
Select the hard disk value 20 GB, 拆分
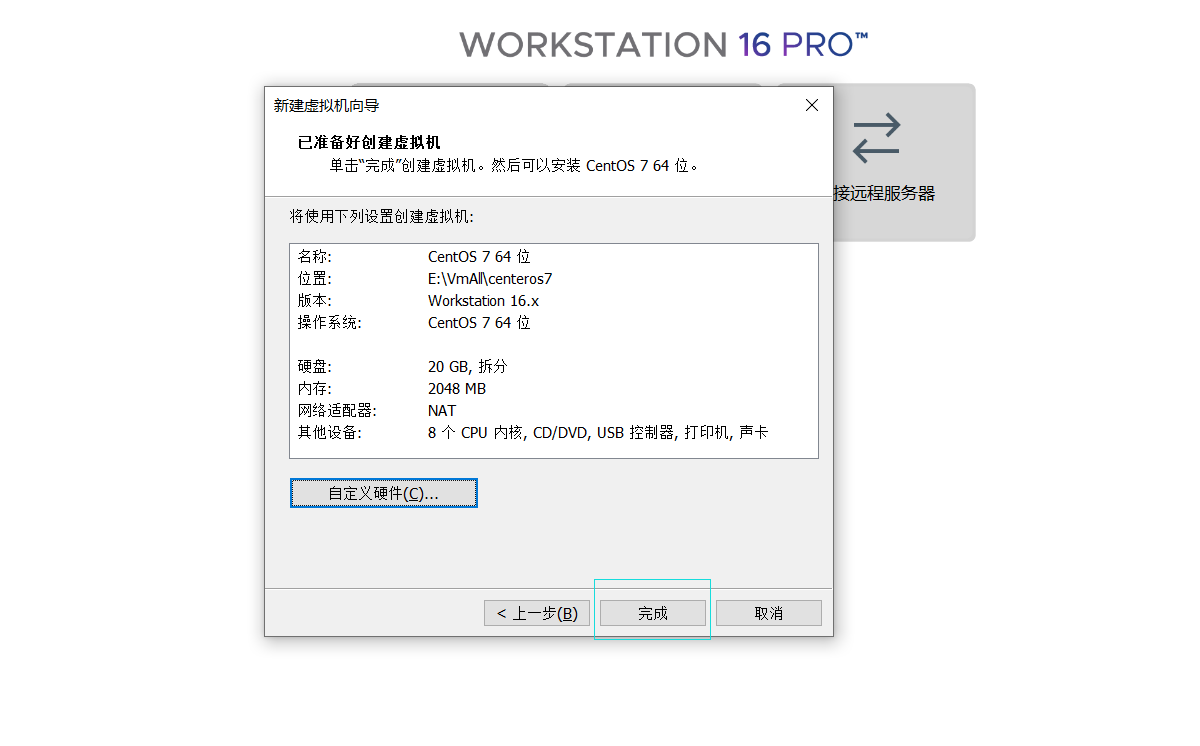467,367
